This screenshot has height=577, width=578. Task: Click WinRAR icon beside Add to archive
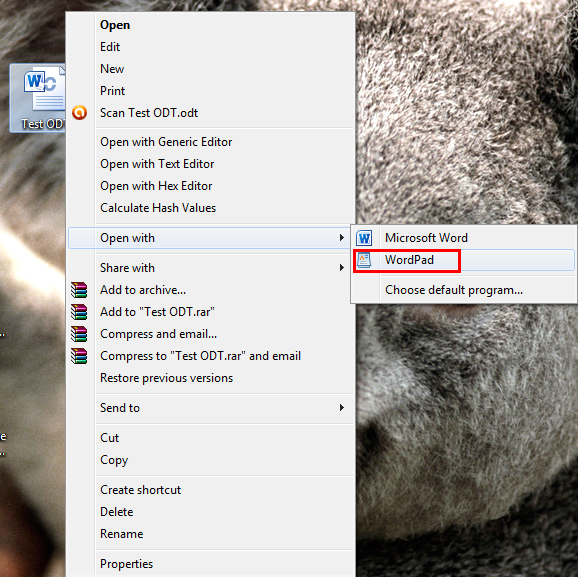tap(79, 290)
